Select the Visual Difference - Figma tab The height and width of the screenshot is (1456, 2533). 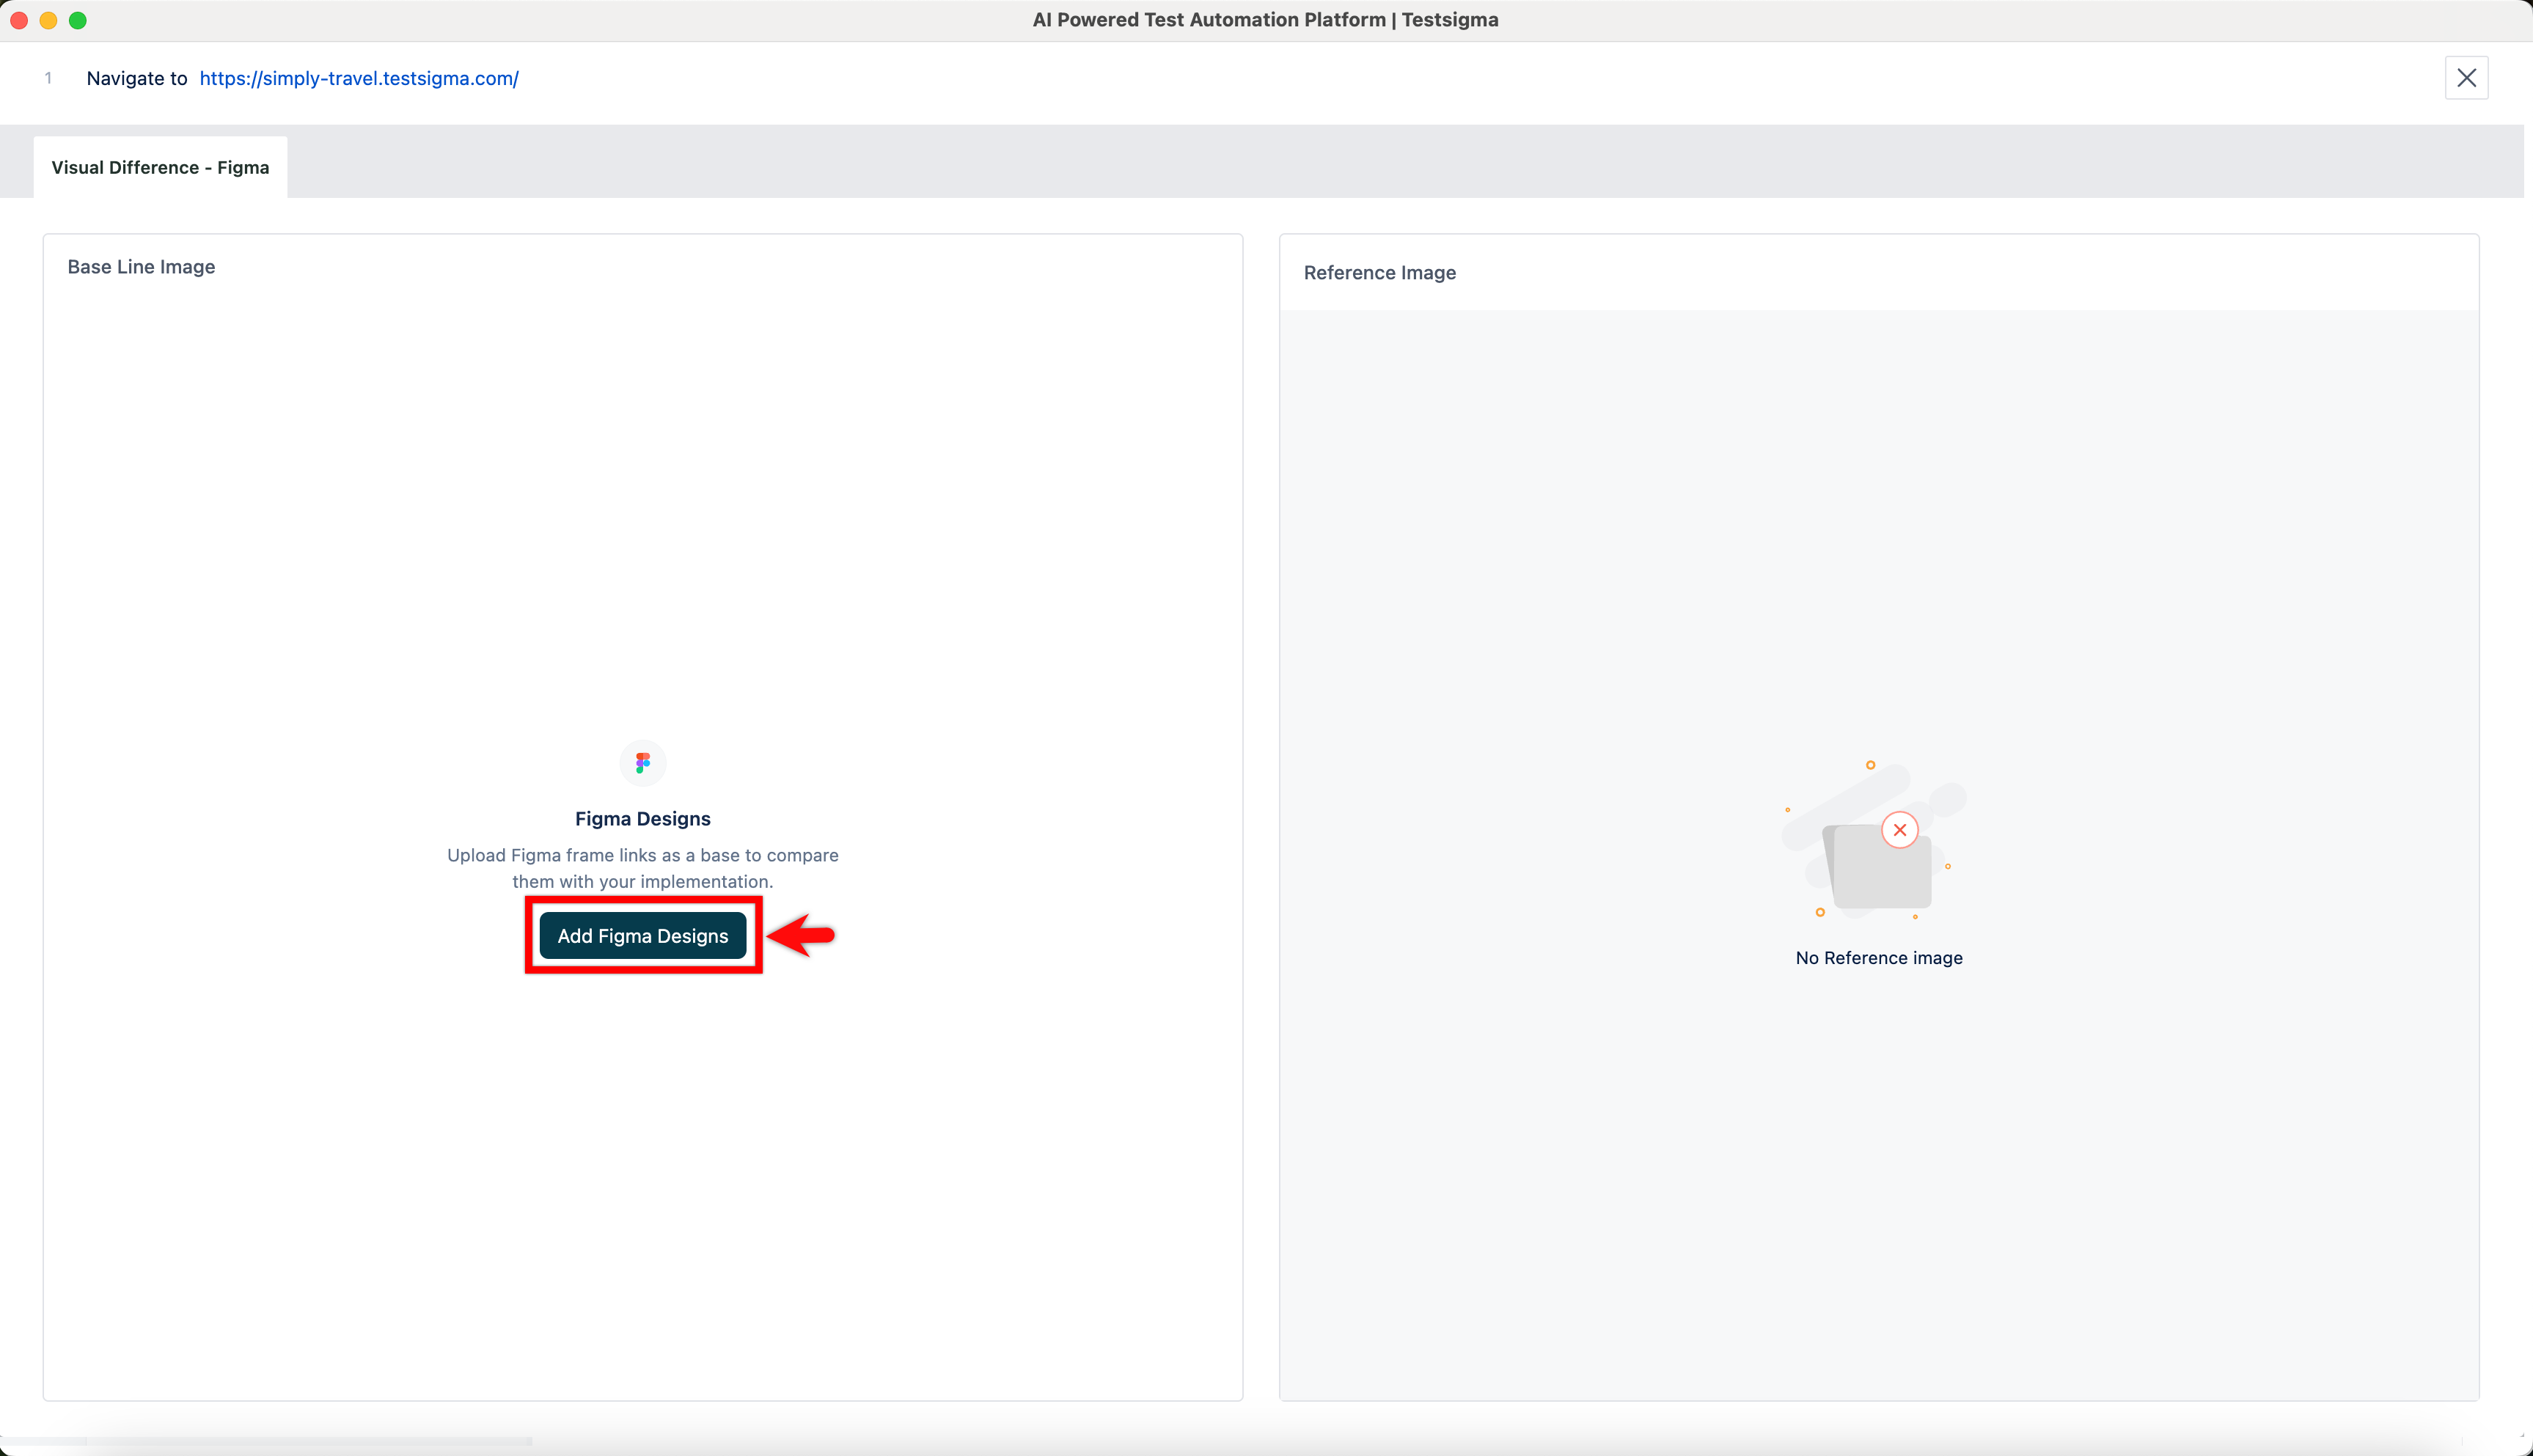(160, 167)
